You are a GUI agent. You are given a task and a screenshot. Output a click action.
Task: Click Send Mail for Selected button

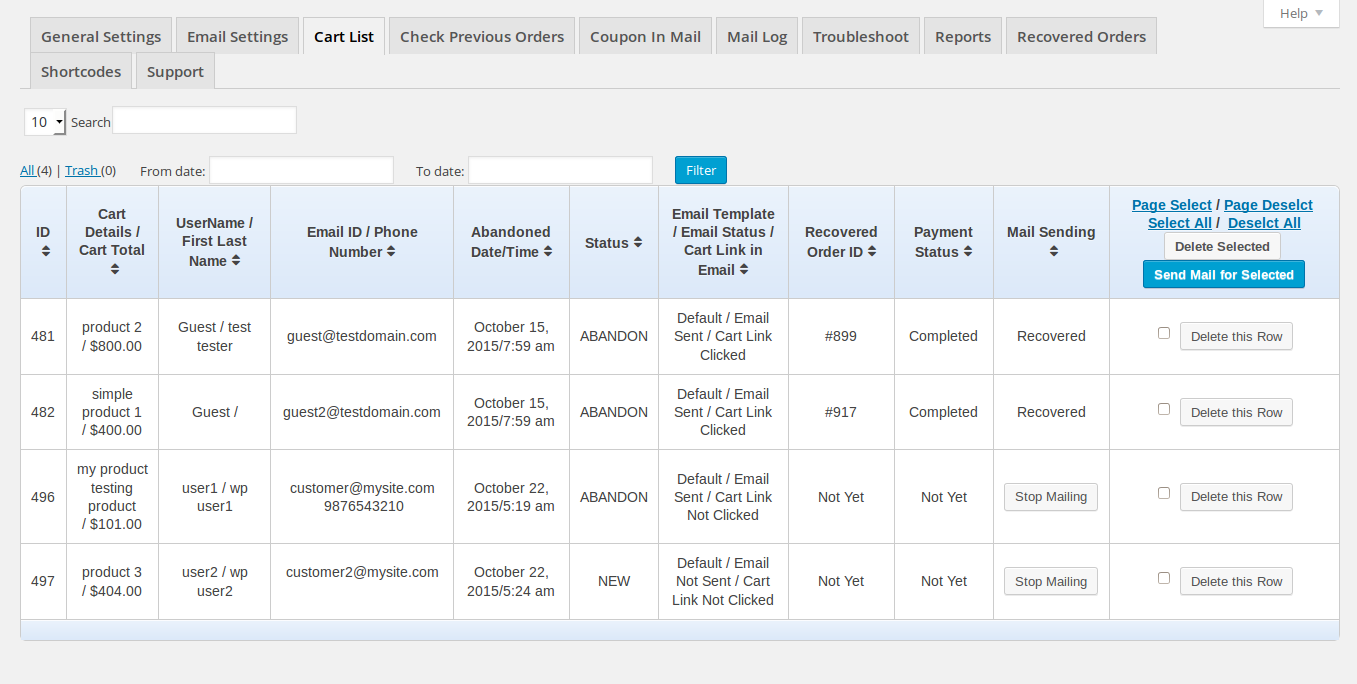[x=1224, y=275]
